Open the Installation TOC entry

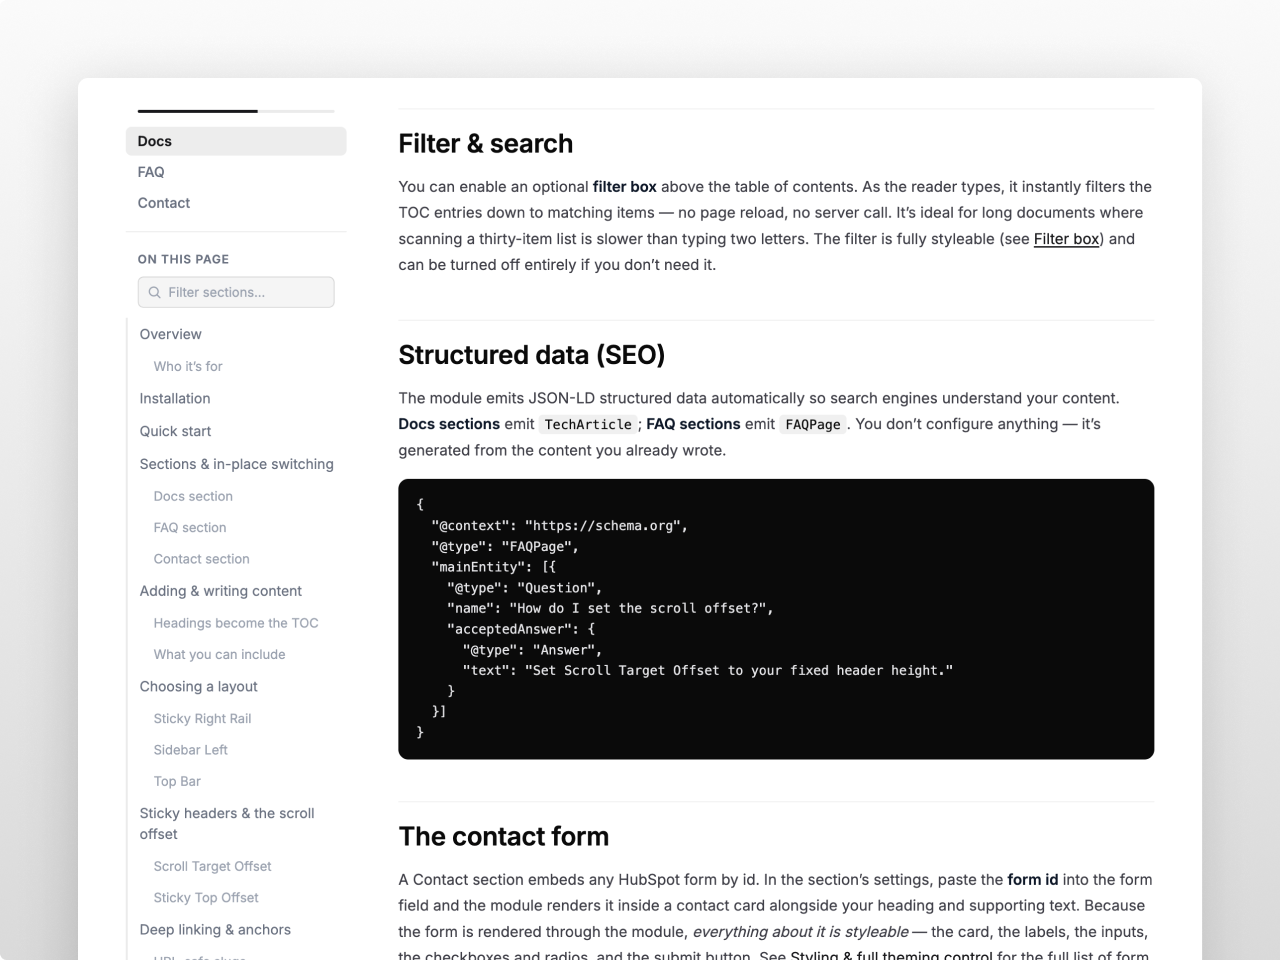175,398
